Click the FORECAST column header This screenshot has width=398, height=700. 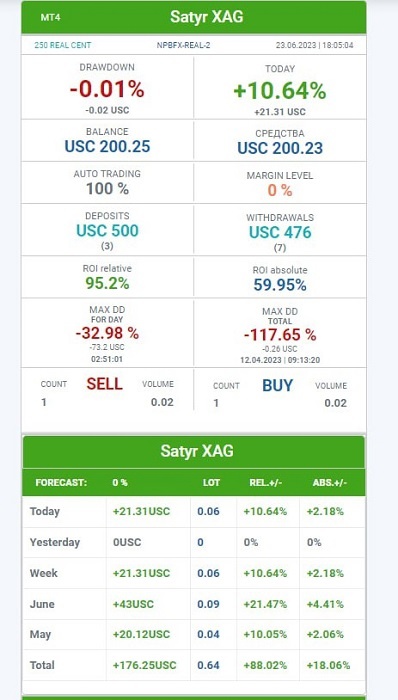pos(61,483)
